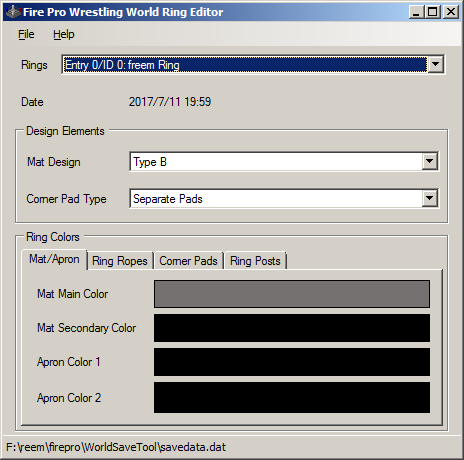Click the app icon in title bar
464x460 pixels.
[13, 12]
